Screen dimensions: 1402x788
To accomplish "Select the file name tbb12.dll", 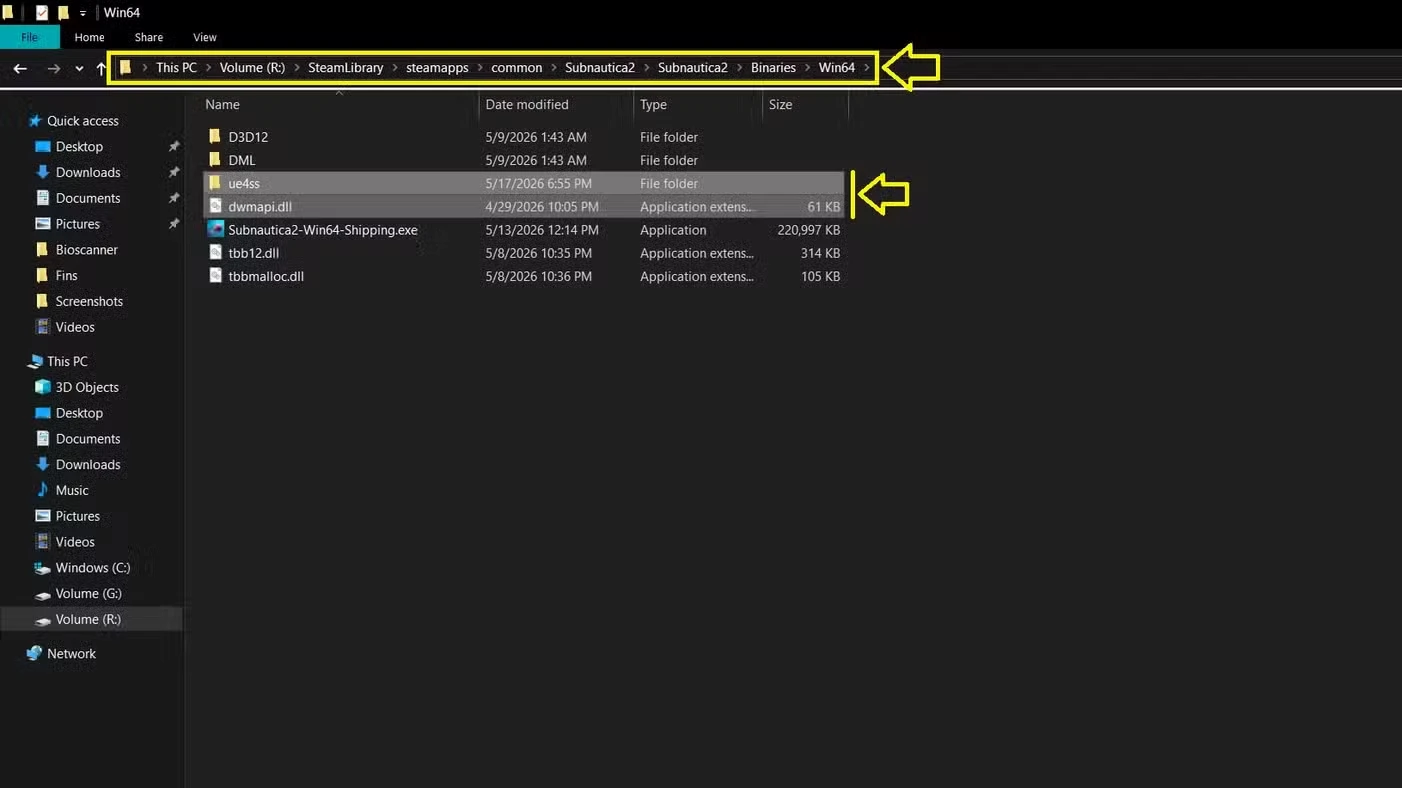I will (x=254, y=253).
